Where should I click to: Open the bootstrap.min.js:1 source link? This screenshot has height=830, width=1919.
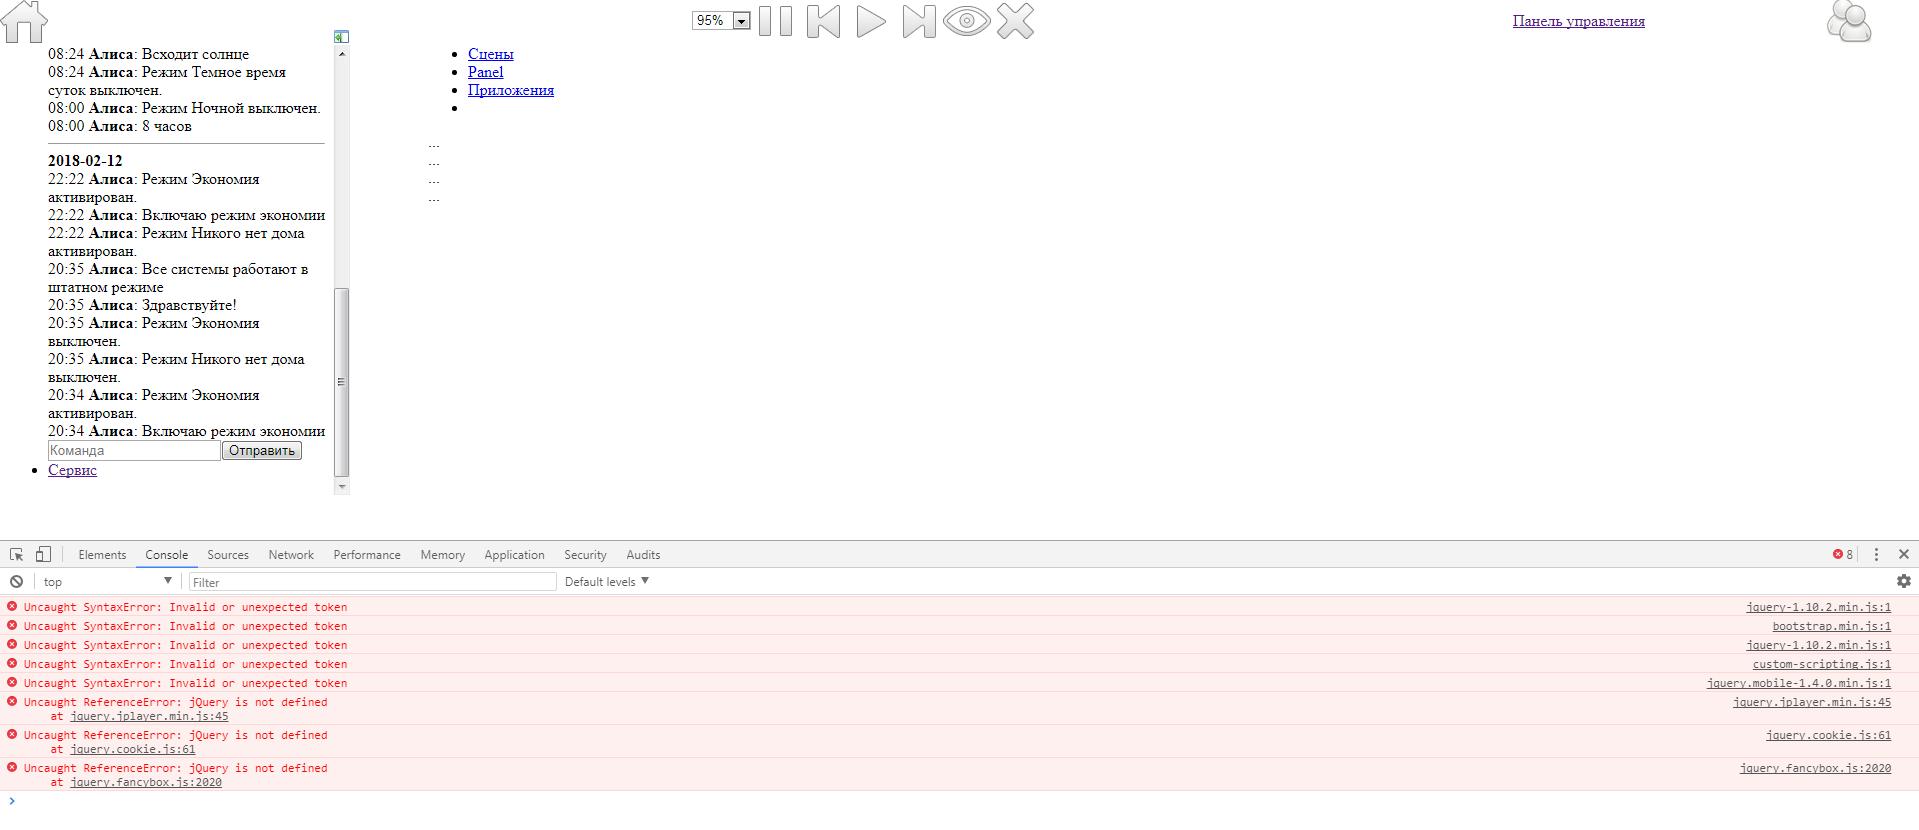click(x=1832, y=627)
